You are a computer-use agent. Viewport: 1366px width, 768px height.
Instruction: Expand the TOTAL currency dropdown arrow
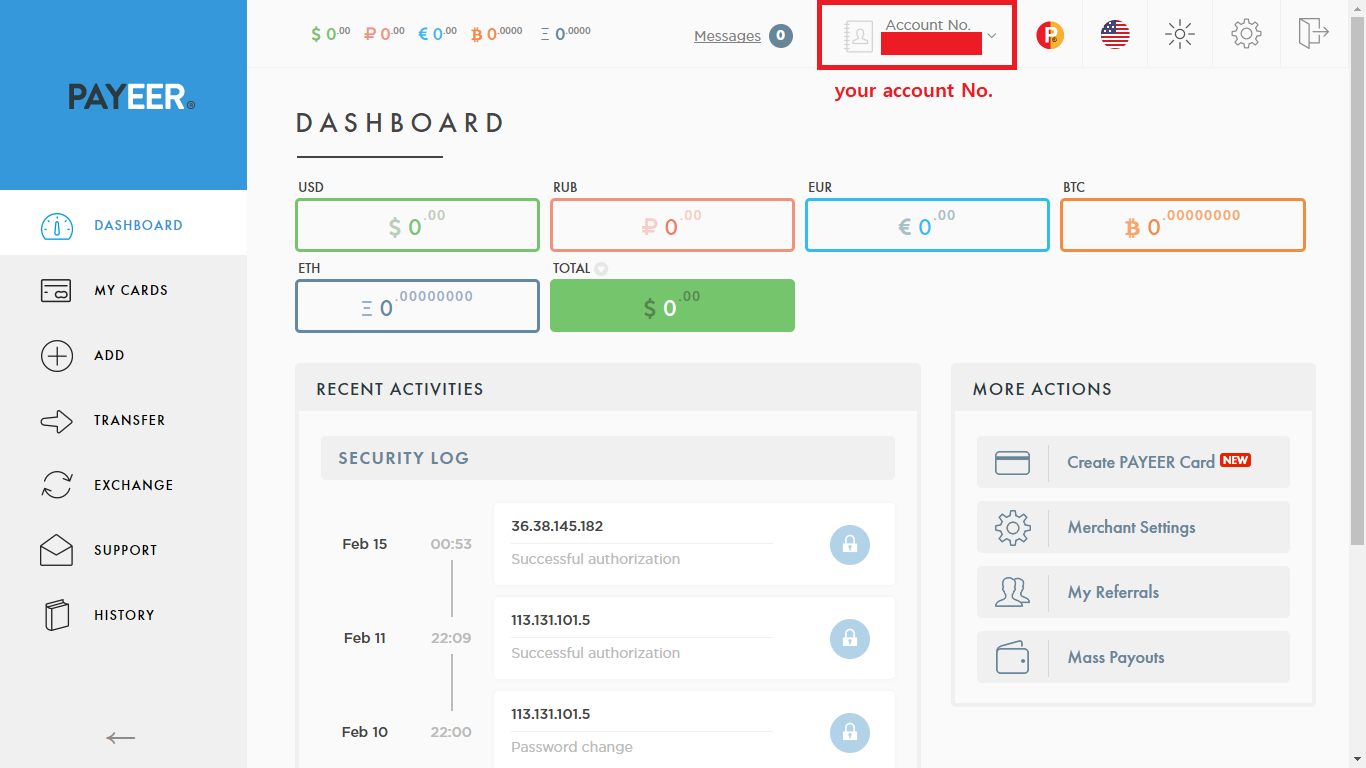[x=601, y=269]
